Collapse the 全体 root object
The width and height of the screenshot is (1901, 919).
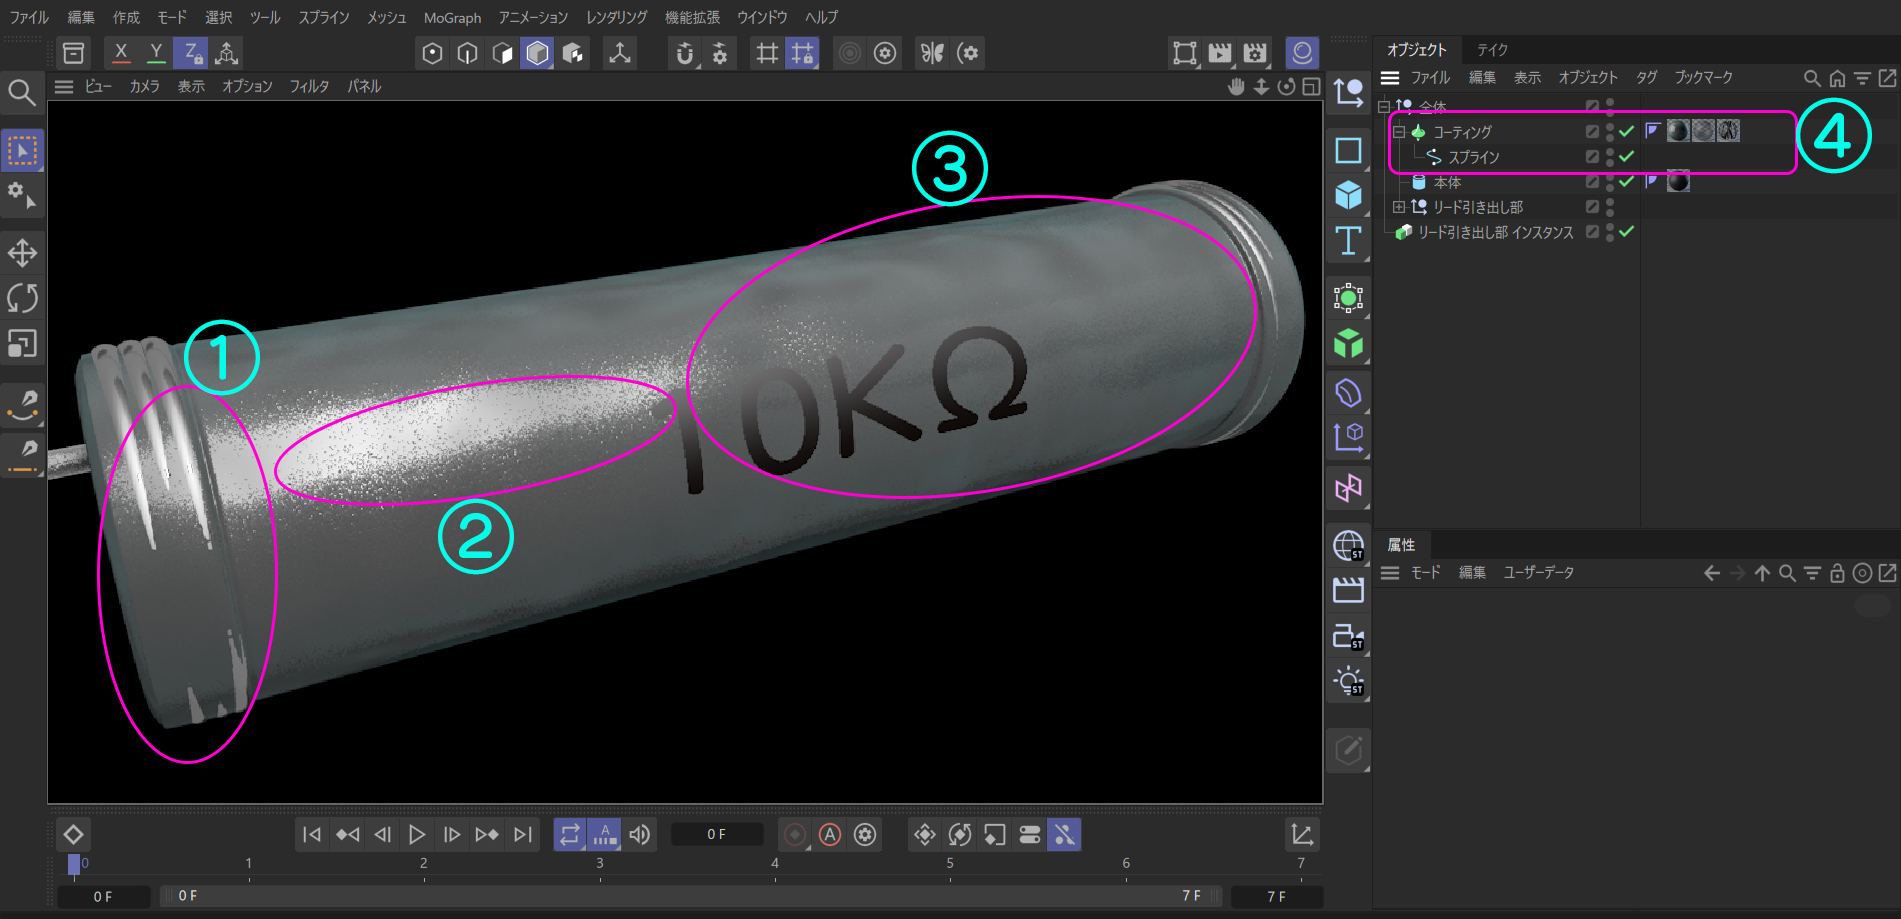point(1384,106)
